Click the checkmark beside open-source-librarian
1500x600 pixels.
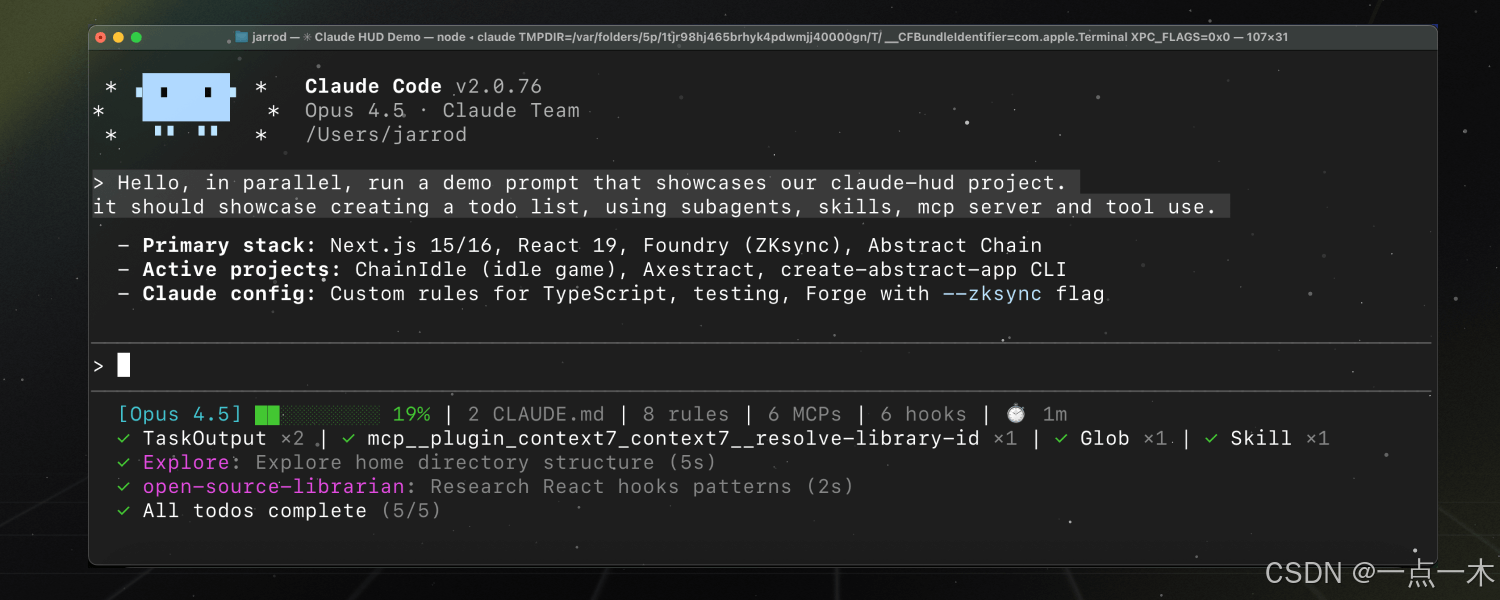(x=123, y=486)
